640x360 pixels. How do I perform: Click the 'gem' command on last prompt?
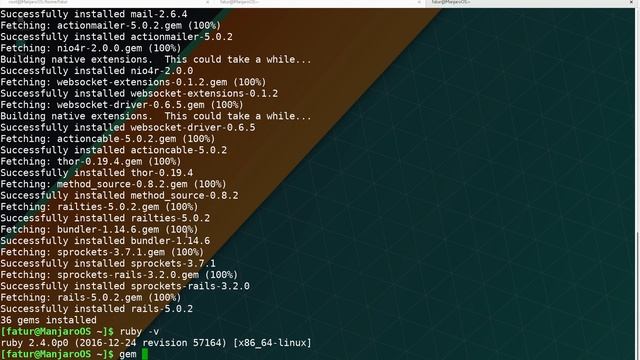coord(128,354)
